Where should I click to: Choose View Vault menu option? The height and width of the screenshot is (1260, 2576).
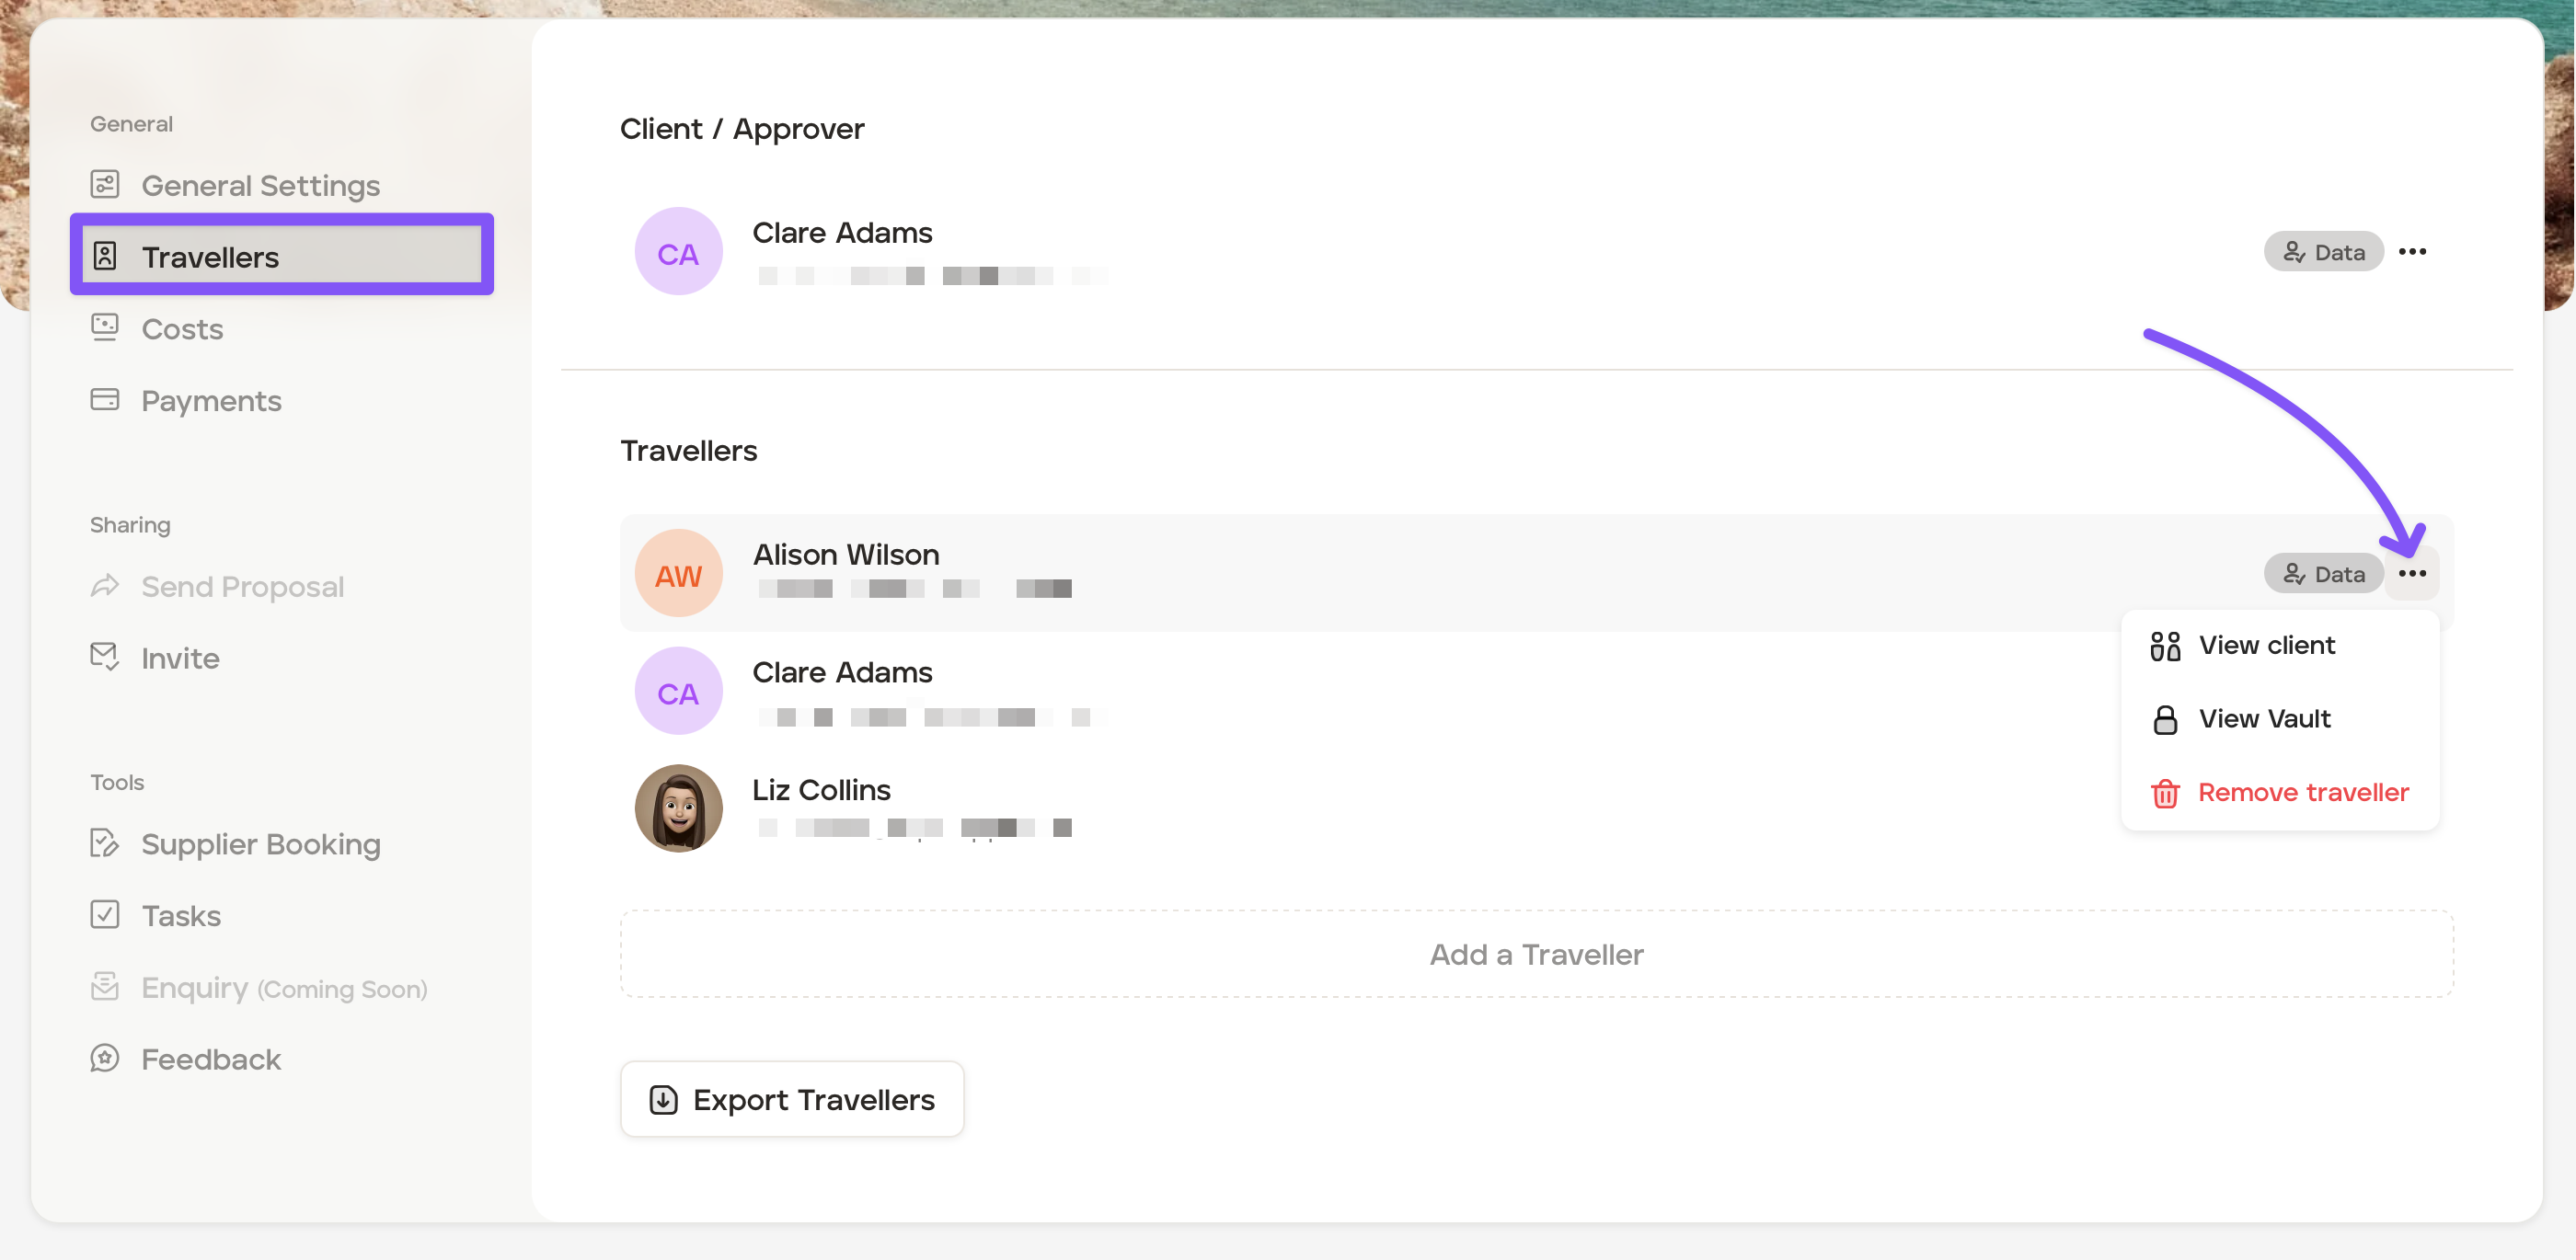(x=2264, y=719)
